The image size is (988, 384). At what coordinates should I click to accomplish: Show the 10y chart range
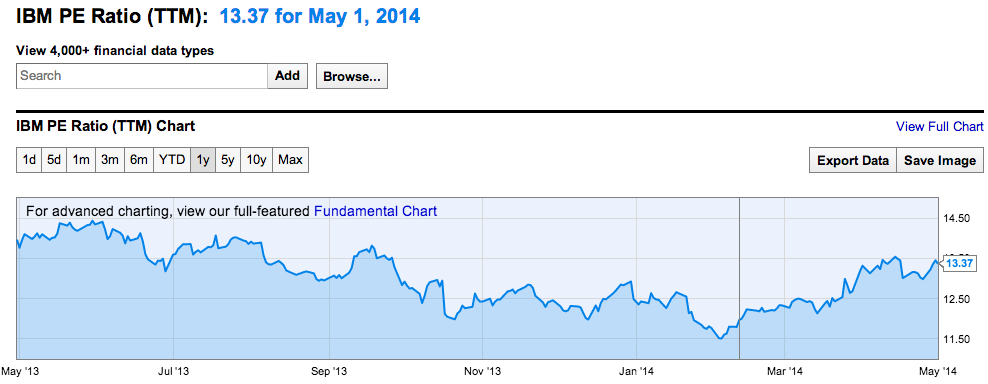pyautogui.click(x=256, y=160)
